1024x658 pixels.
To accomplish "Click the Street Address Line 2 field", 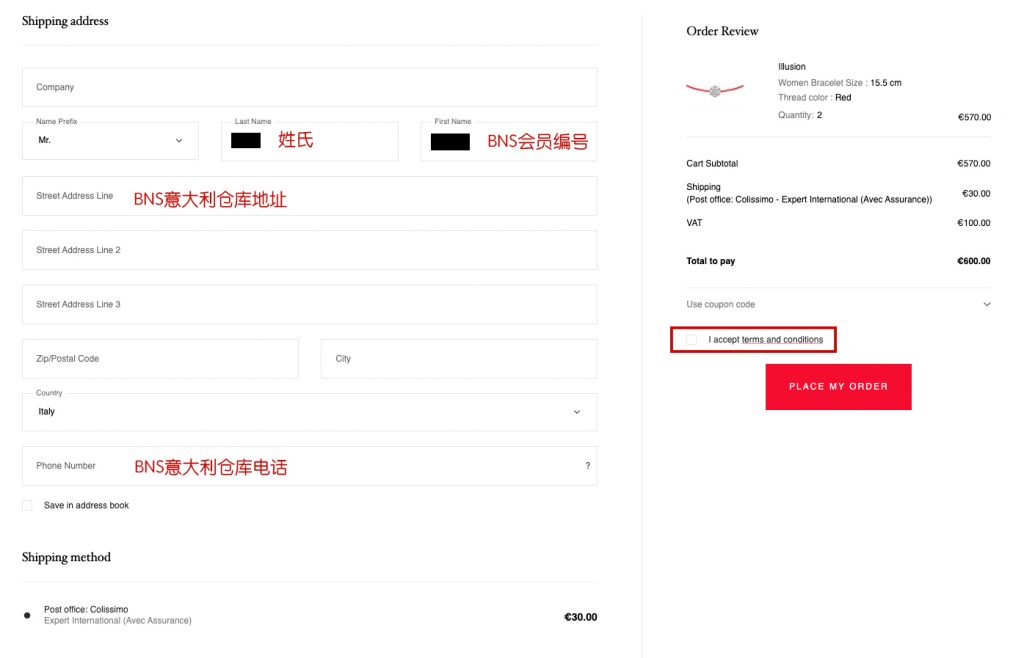I will tap(310, 250).
